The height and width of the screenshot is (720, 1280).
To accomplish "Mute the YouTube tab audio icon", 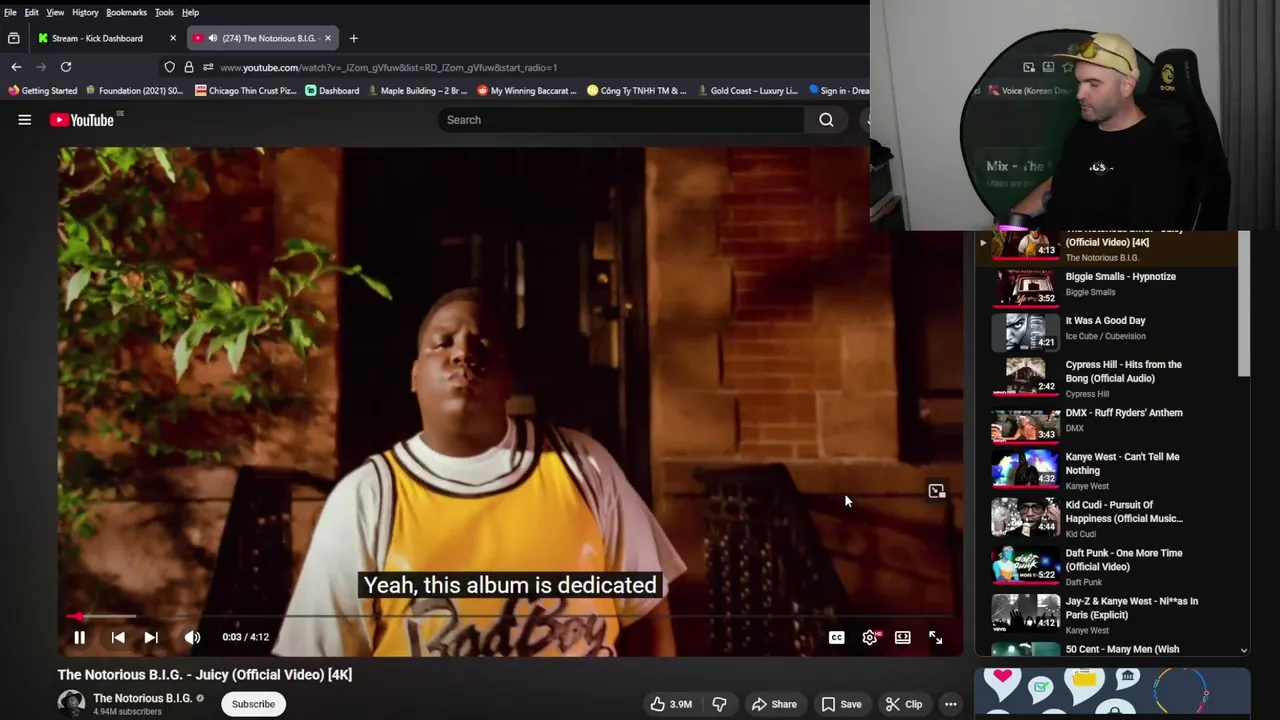I will tap(213, 38).
